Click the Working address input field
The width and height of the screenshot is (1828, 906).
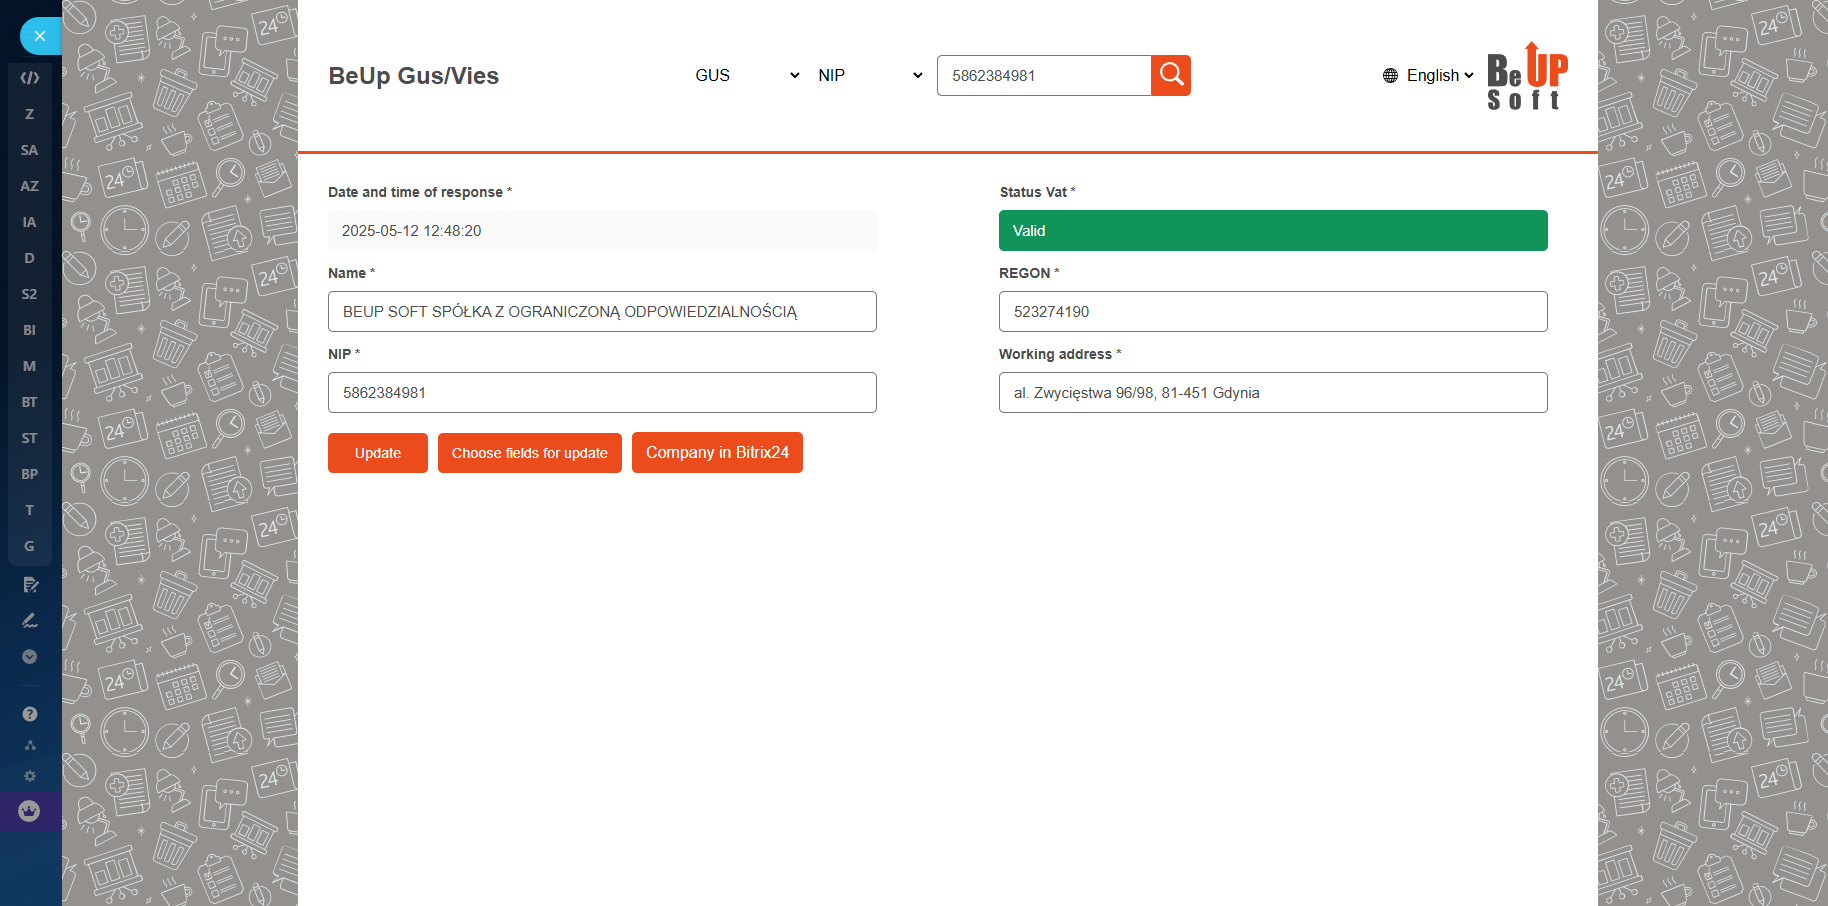pyautogui.click(x=1272, y=393)
